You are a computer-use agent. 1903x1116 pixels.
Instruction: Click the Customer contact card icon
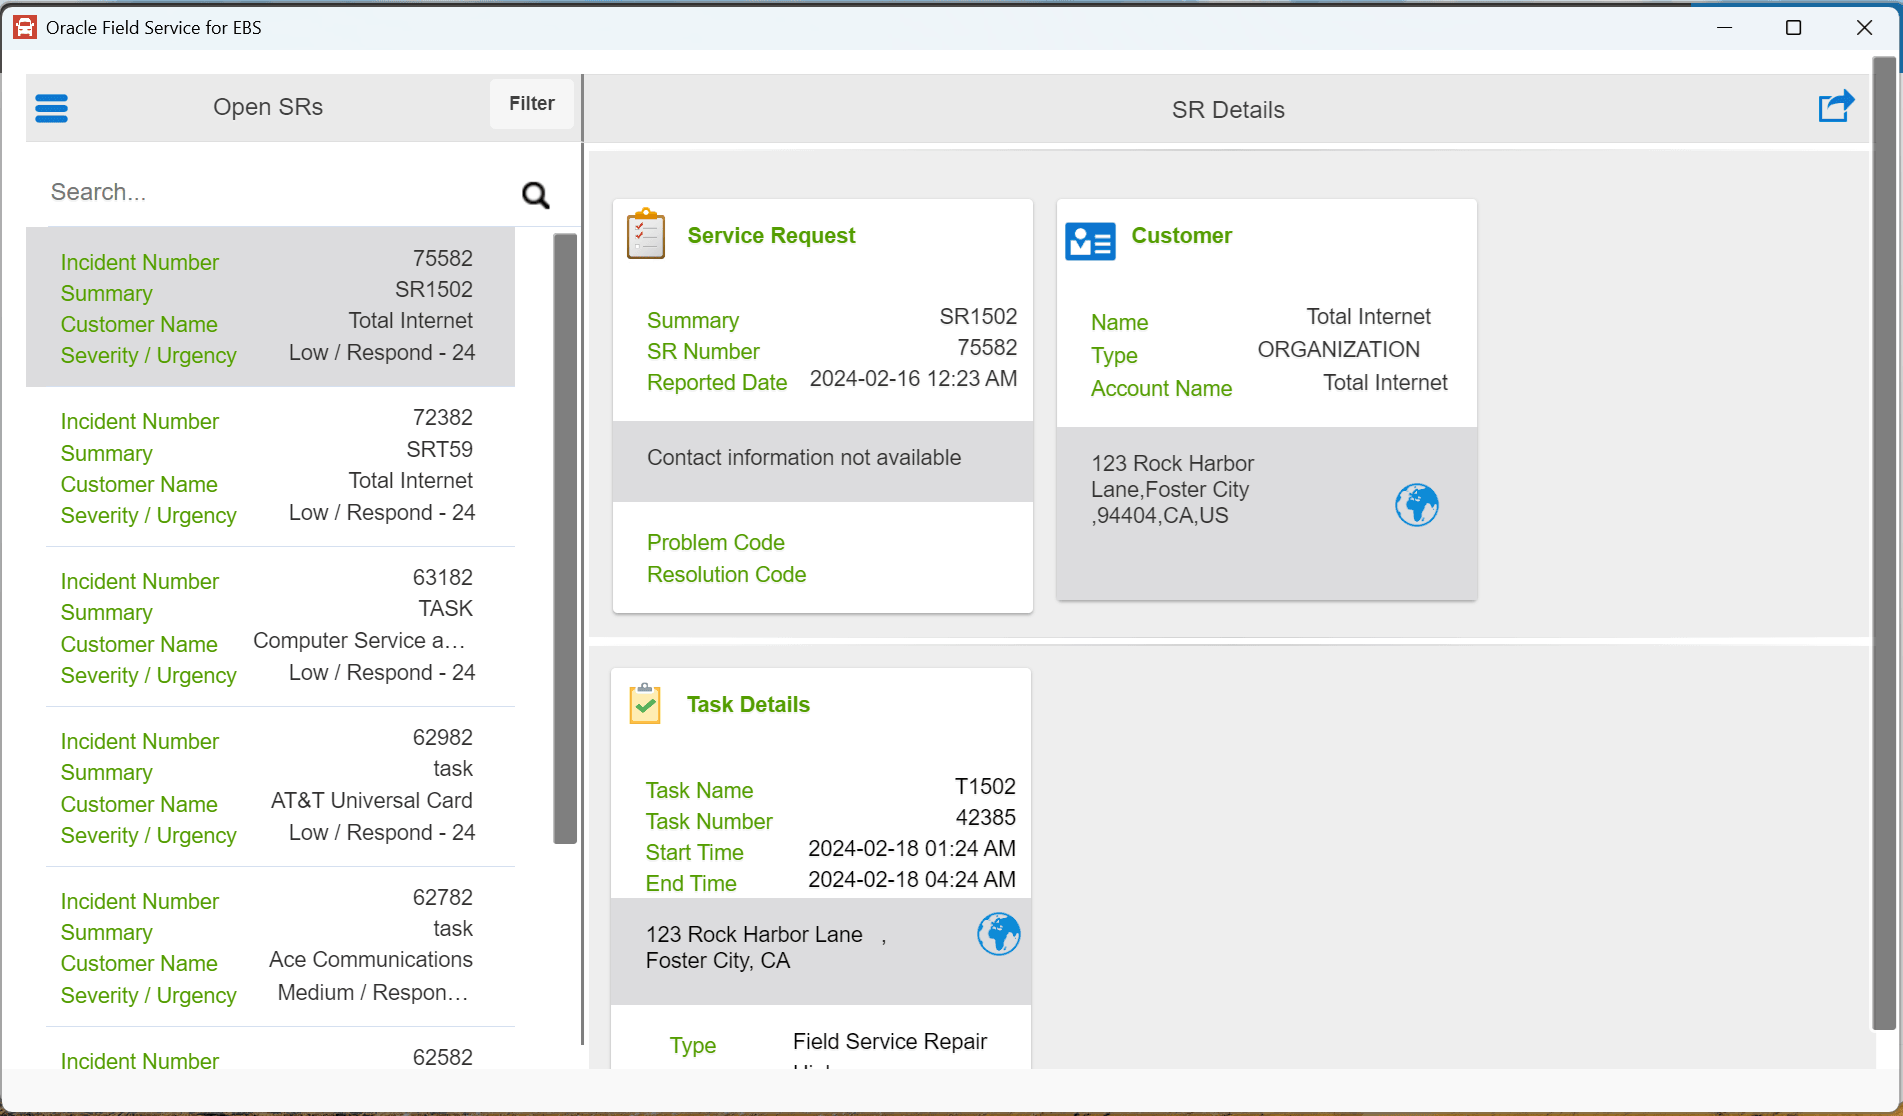pos(1090,241)
